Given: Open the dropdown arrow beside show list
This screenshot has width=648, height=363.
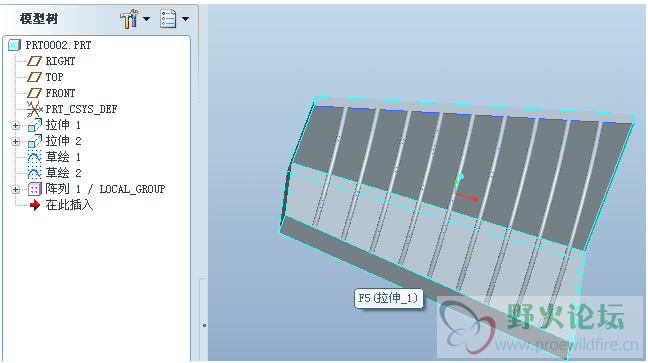Looking at the screenshot, I should [186, 19].
